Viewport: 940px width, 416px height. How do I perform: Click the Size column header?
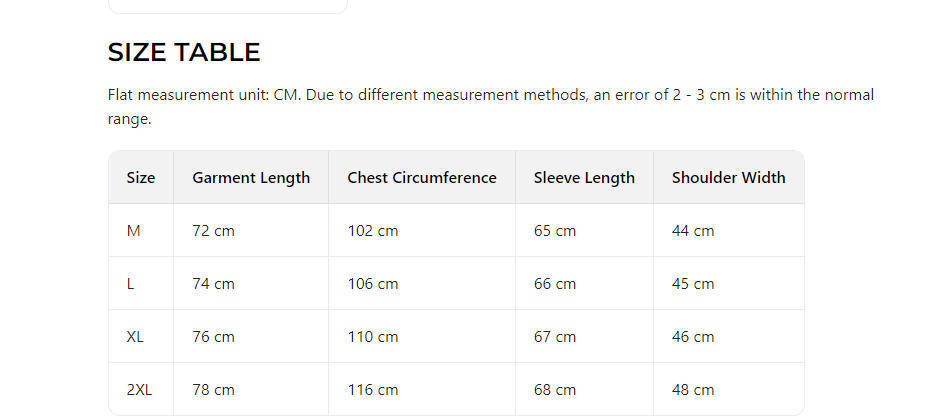point(141,178)
